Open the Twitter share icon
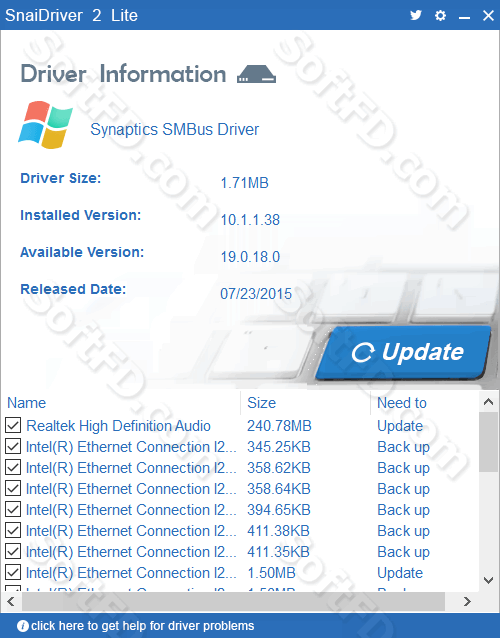The width and height of the screenshot is (500, 638). point(415,15)
